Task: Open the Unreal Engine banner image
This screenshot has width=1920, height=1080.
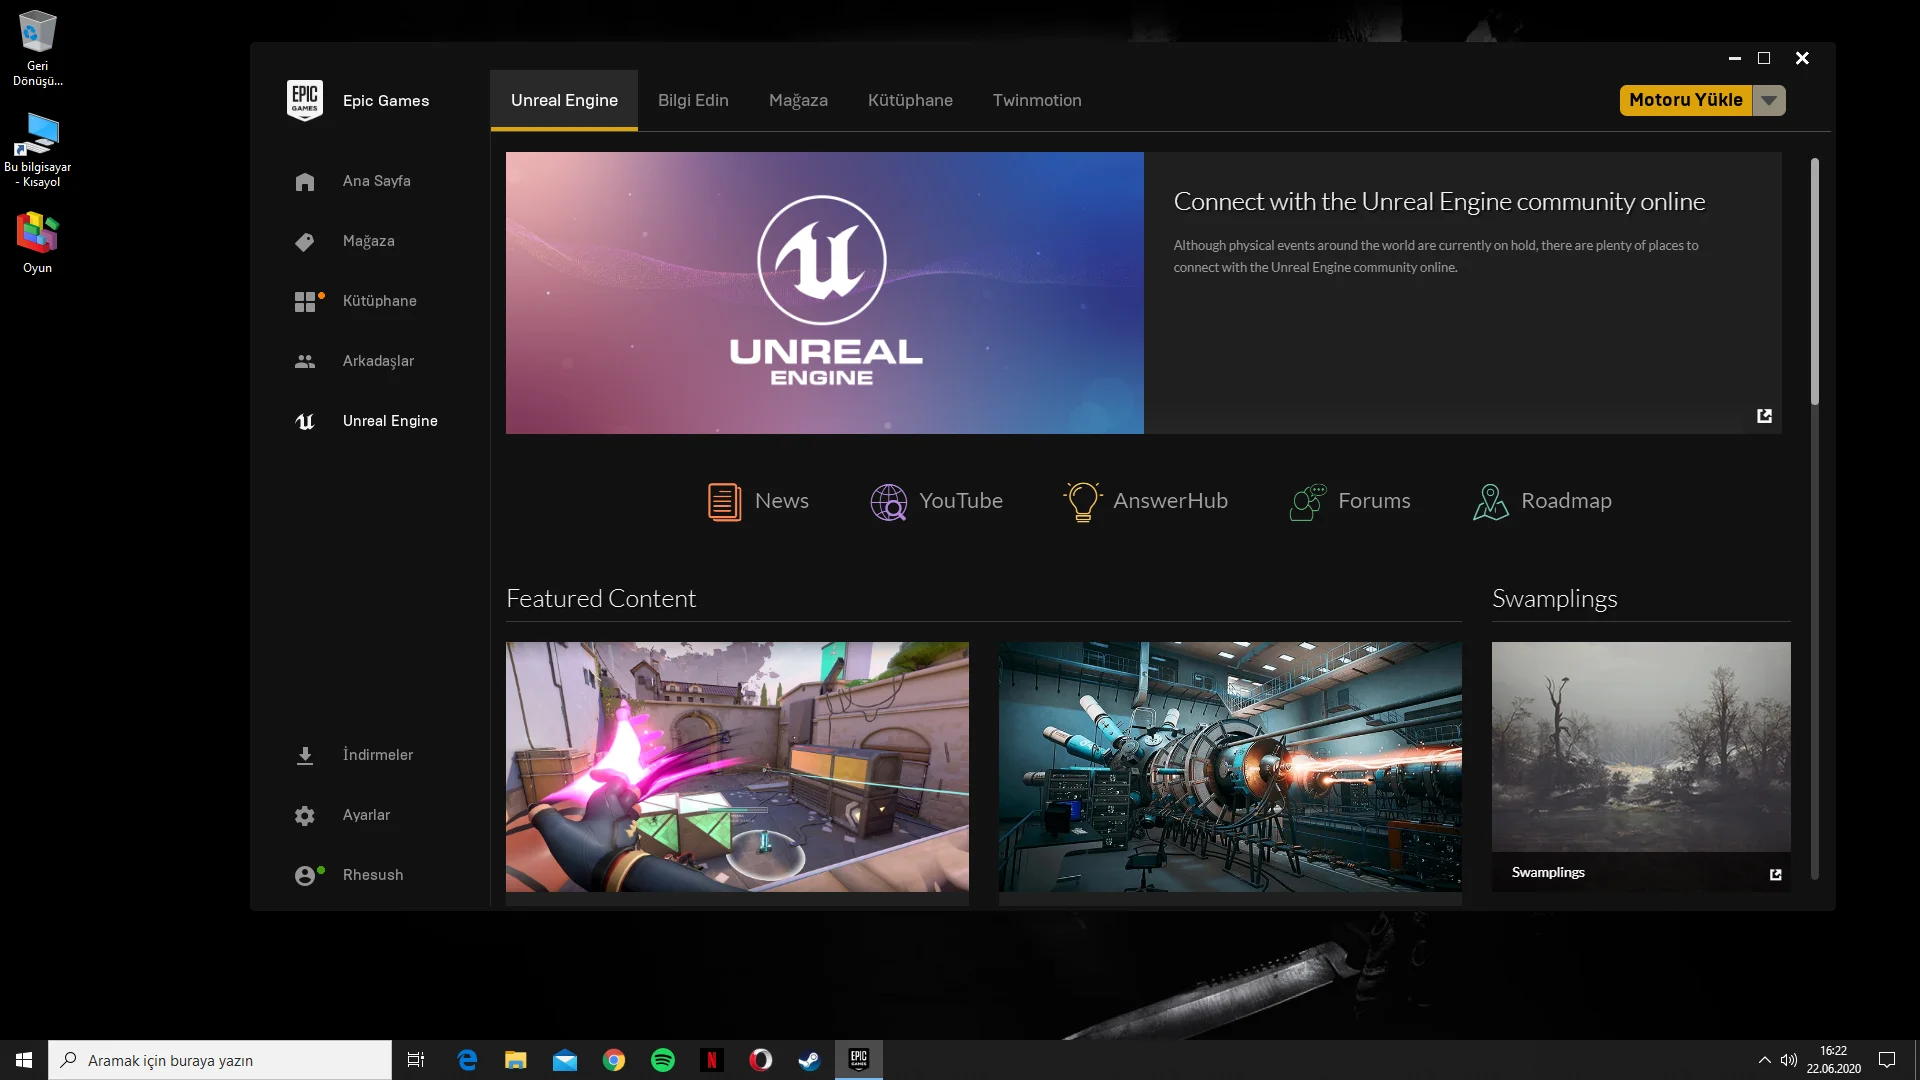Action: pos(824,293)
